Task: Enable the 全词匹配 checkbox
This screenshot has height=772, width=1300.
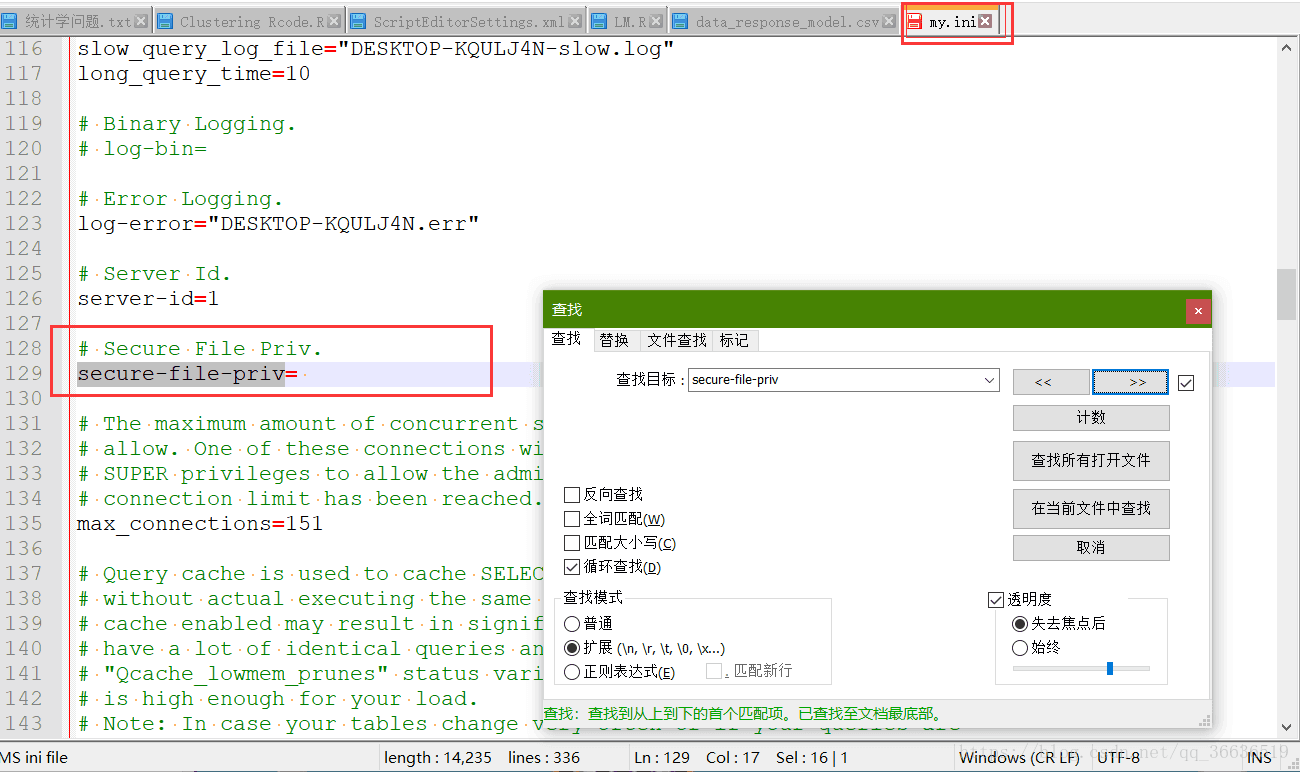Action: click(x=572, y=519)
